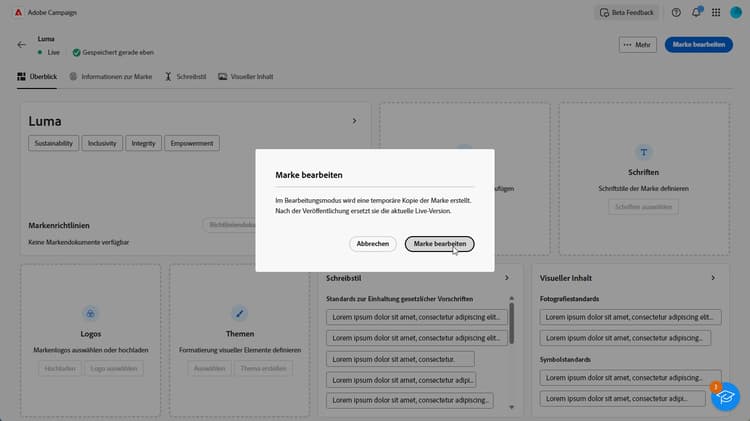Click the Themen brush icon

[240, 313]
